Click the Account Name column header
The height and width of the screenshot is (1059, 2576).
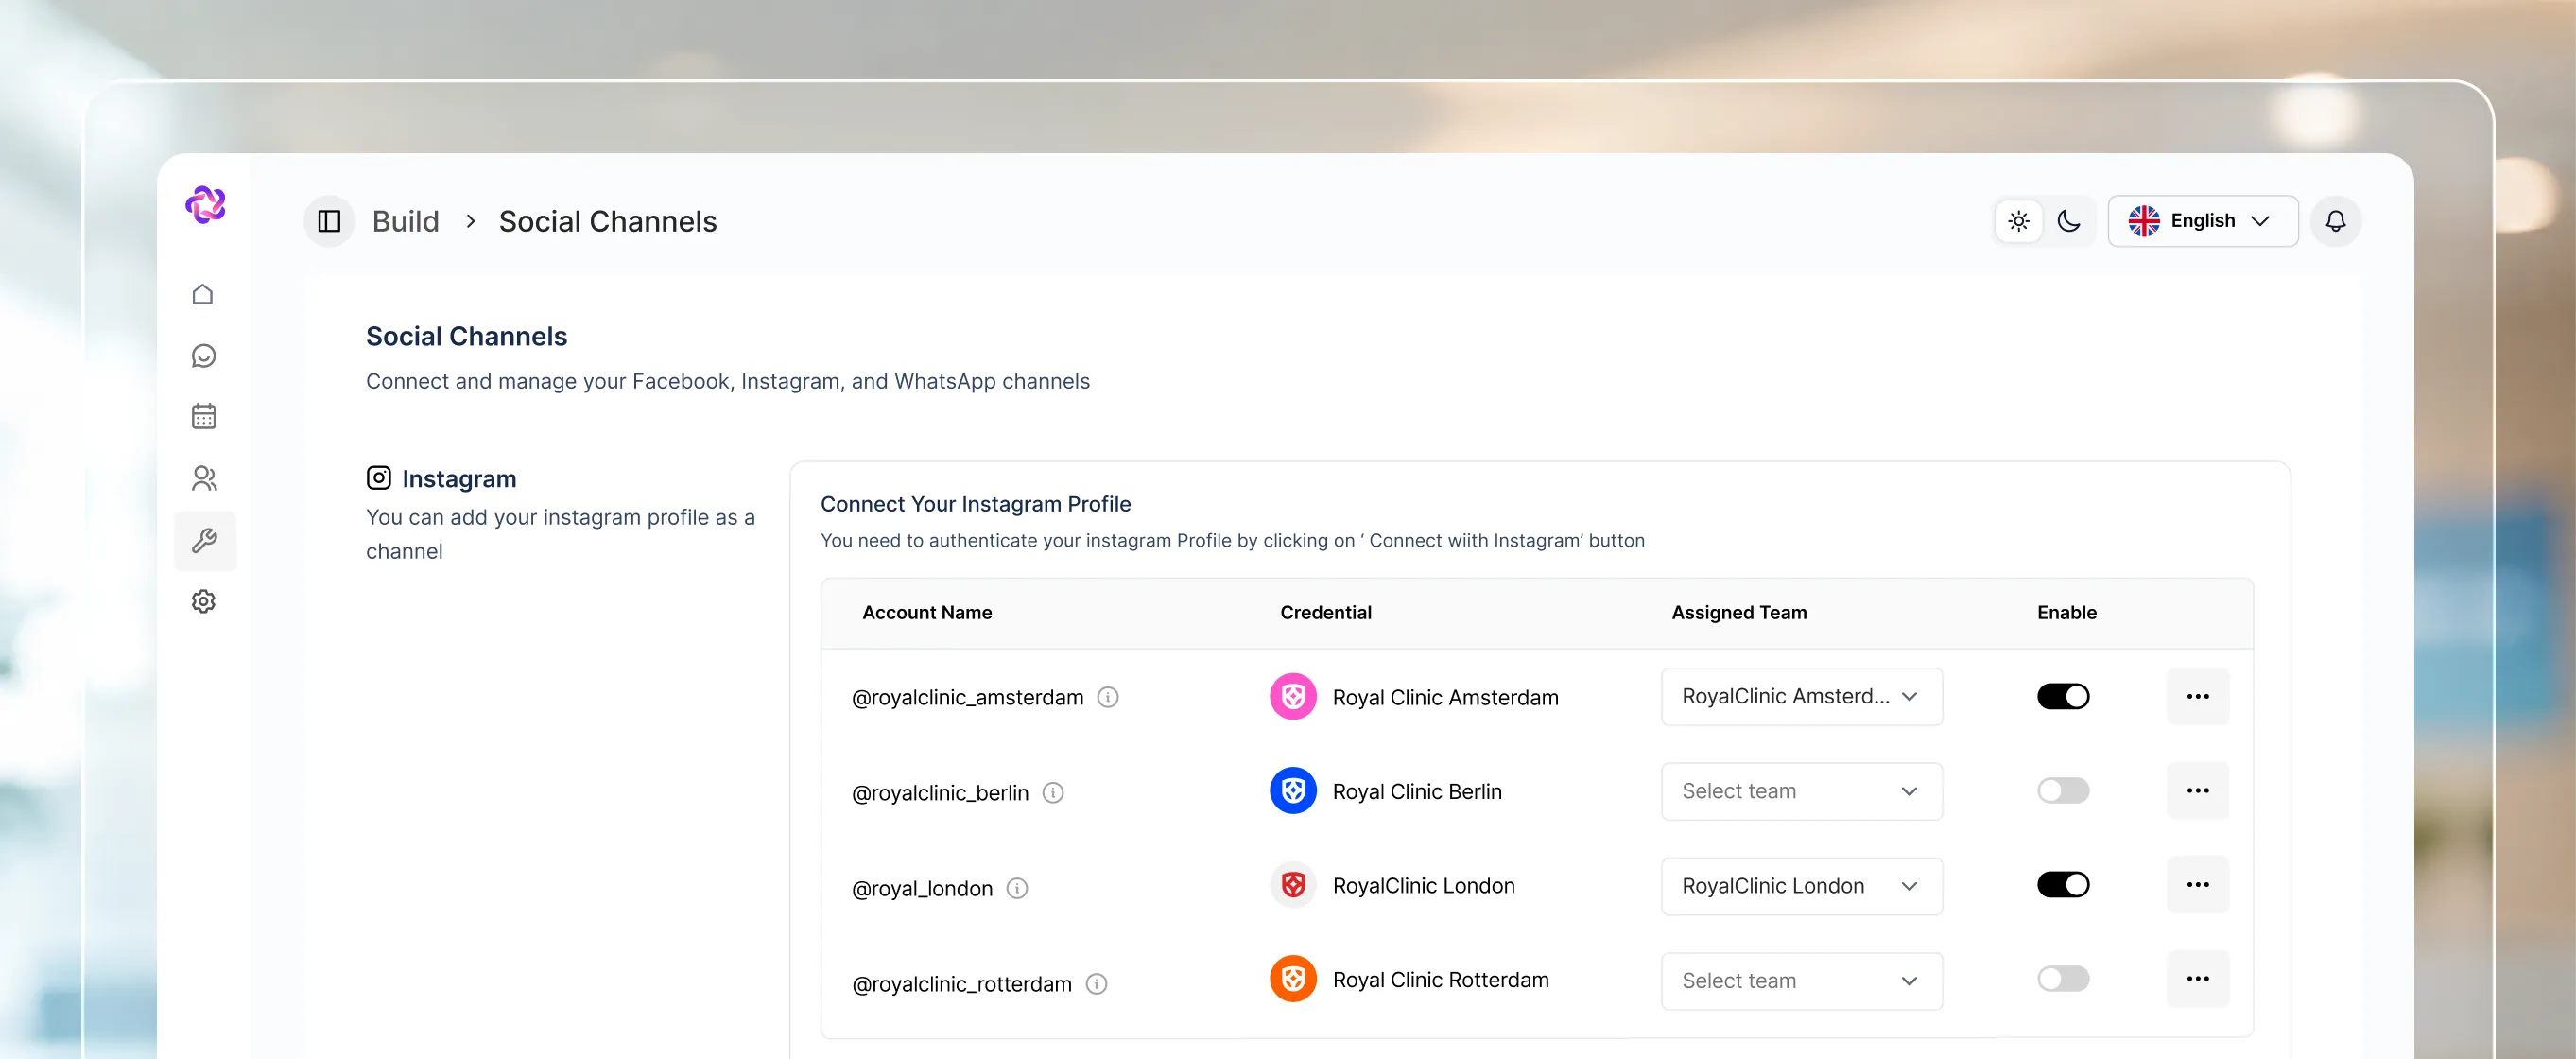[927, 612]
